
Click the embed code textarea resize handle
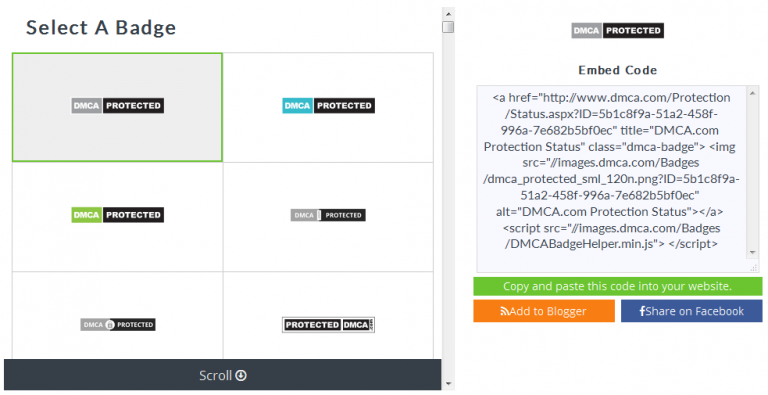coord(754,268)
